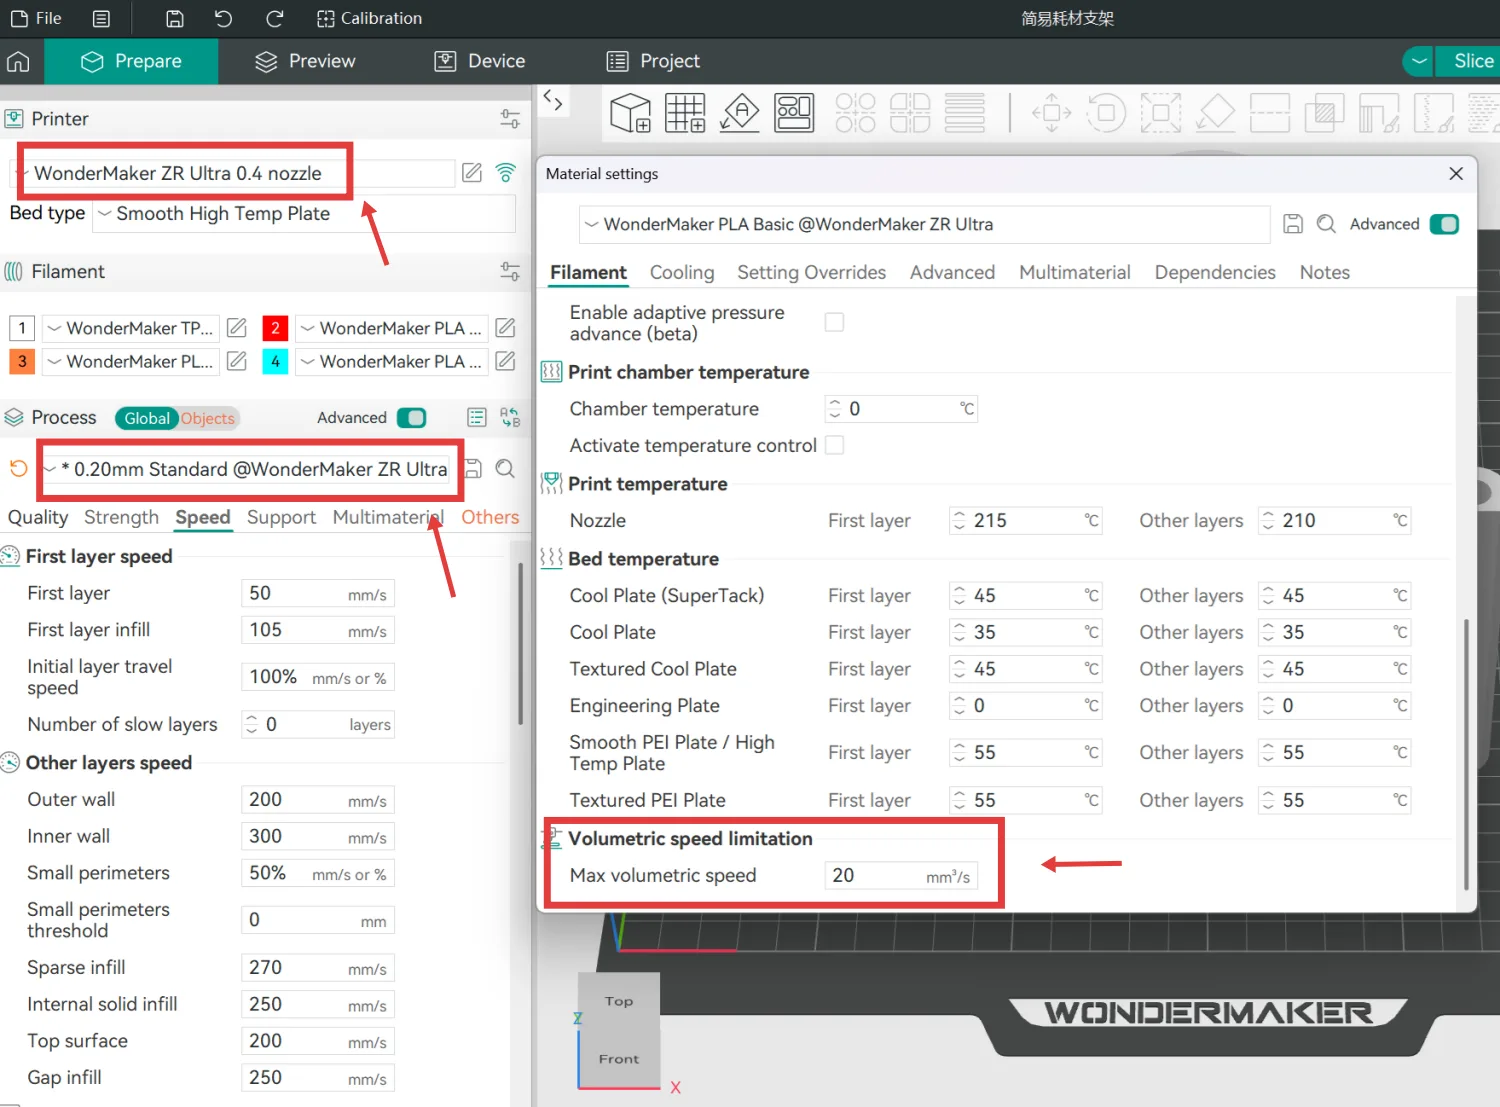Edit the printer preset with pencil icon
This screenshot has width=1500, height=1107.
pyautogui.click(x=472, y=173)
